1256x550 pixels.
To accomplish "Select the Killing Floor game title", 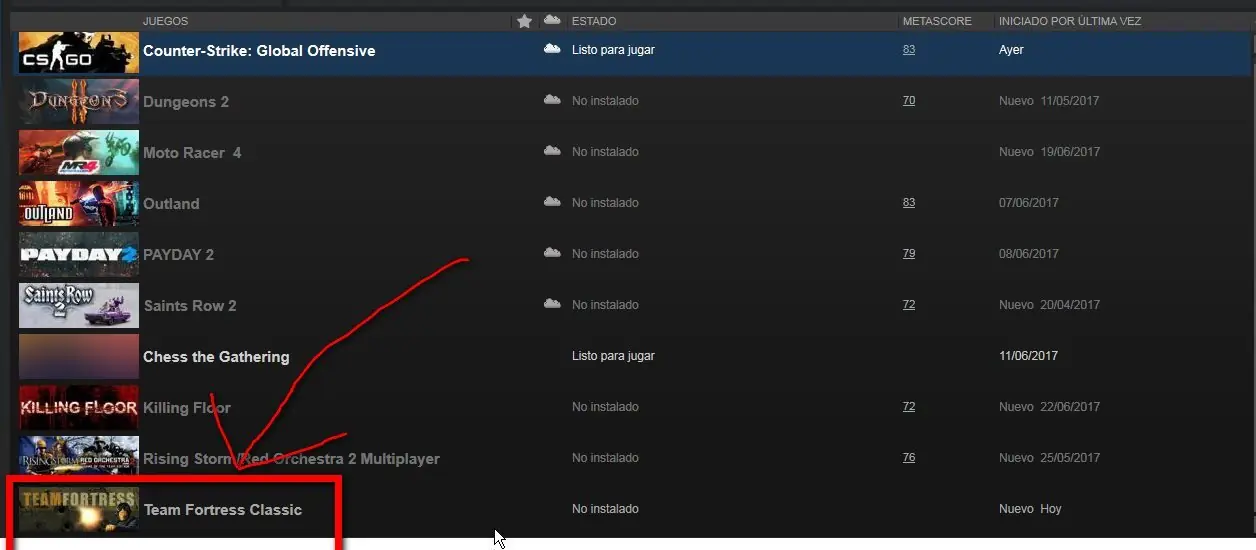I will click(187, 408).
